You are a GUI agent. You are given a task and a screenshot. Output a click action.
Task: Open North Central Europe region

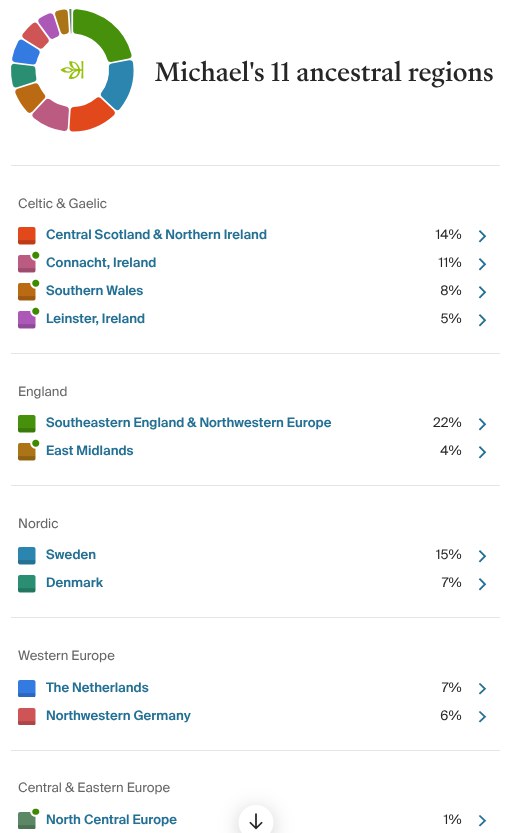click(111, 819)
